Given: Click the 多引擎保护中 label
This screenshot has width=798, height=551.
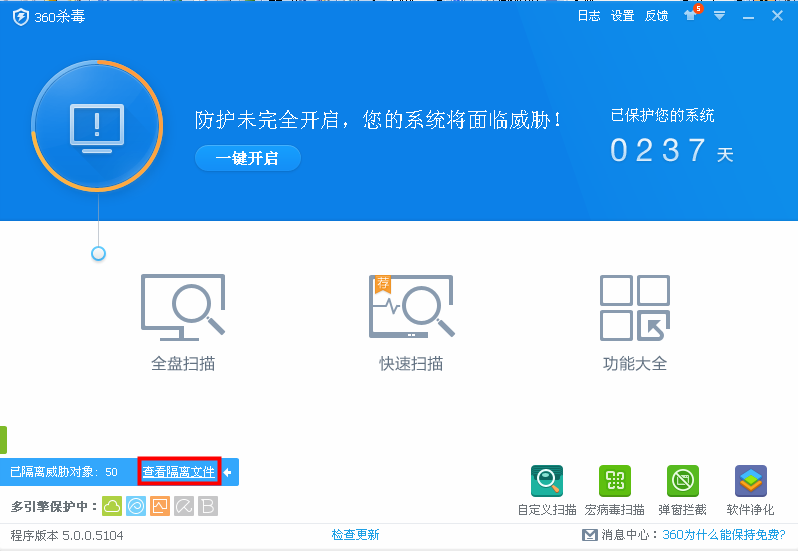Looking at the screenshot, I should [54, 507].
